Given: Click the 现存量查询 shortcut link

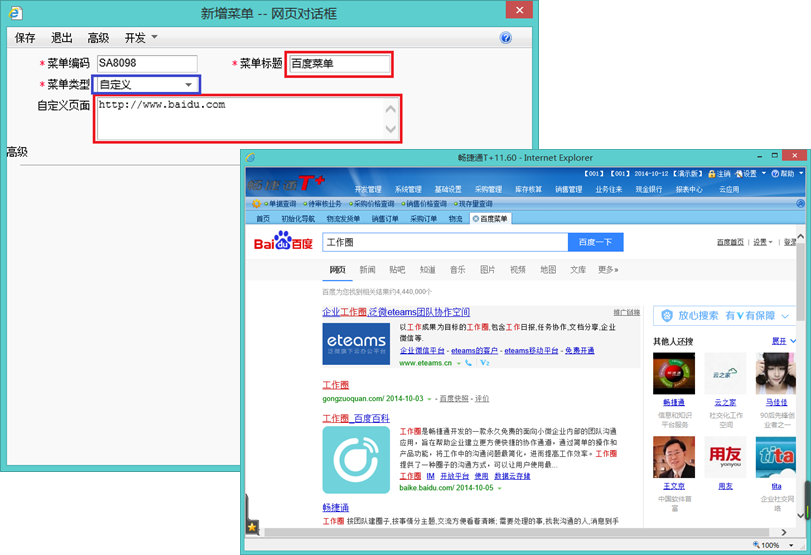Looking at the screenshot, I should (475, 204).
